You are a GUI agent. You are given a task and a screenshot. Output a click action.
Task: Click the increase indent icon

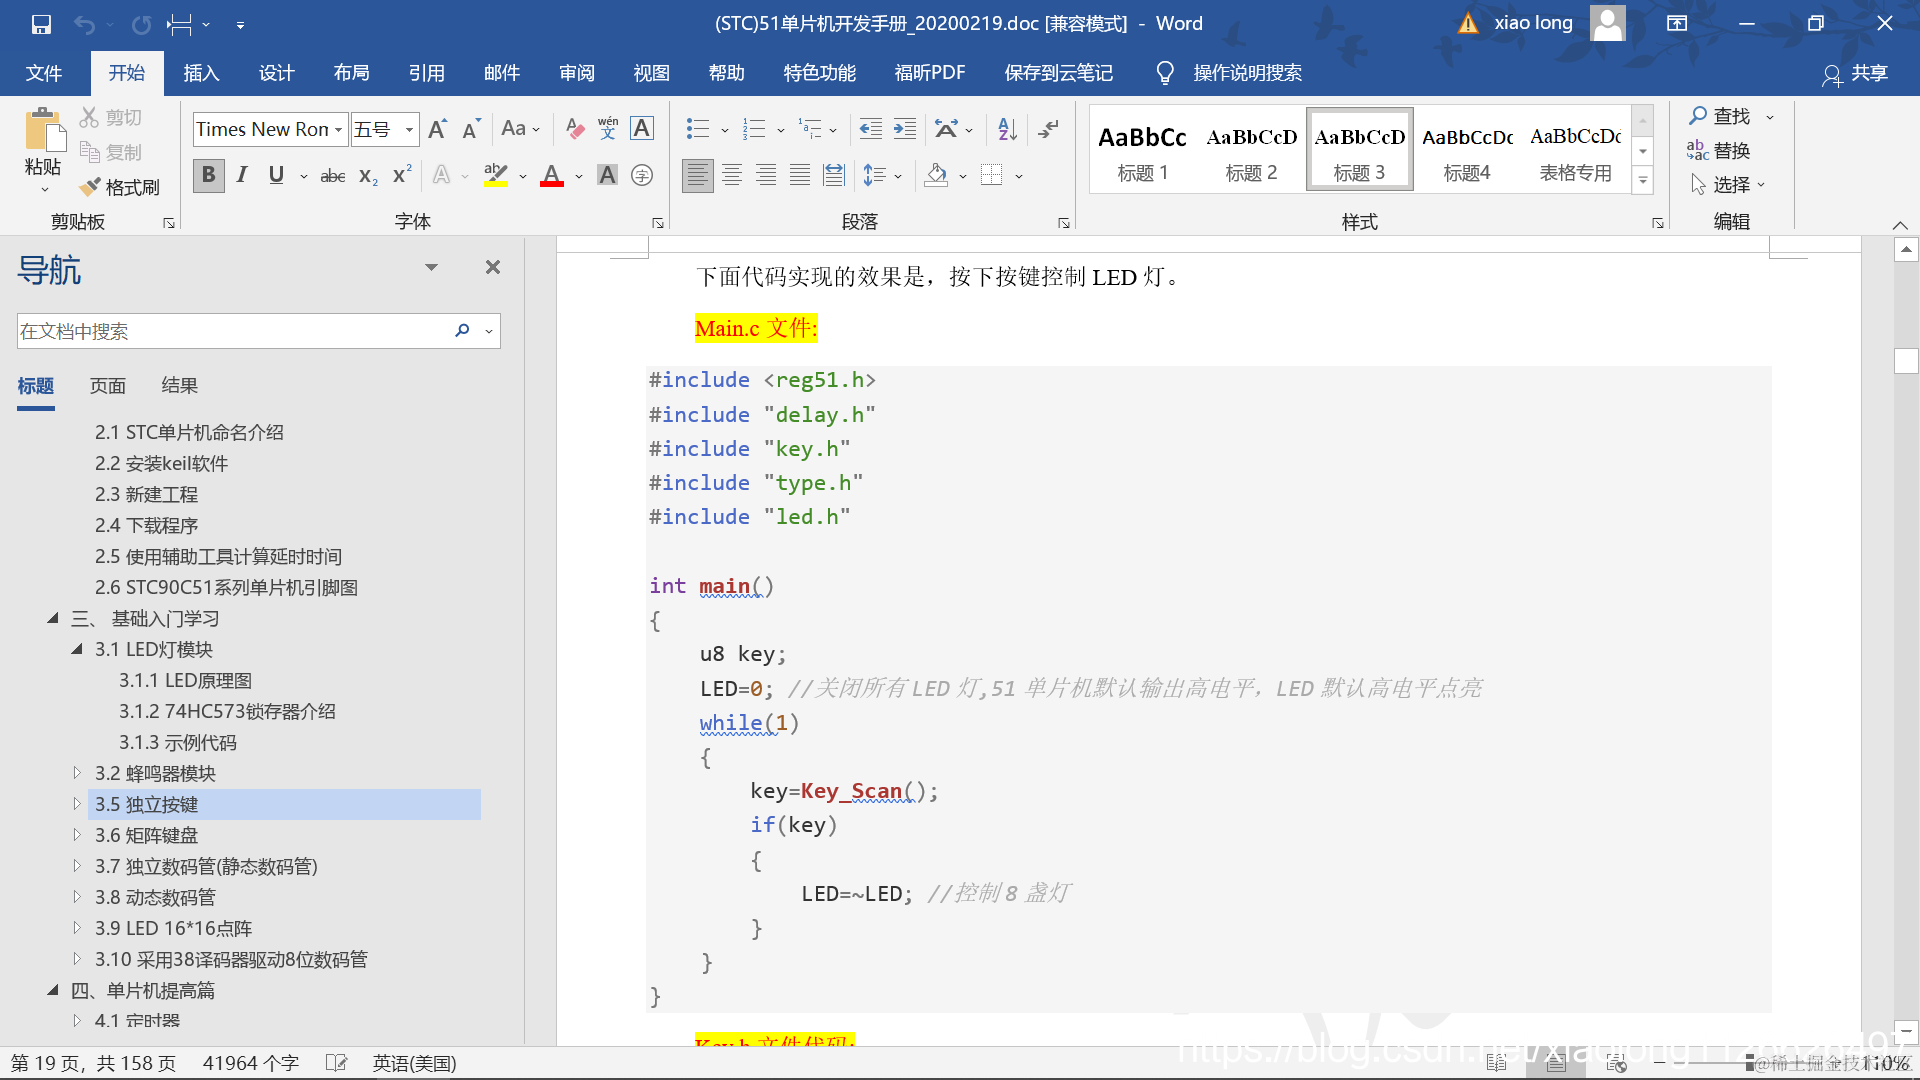pyautogui.click(x=905, y=129)
